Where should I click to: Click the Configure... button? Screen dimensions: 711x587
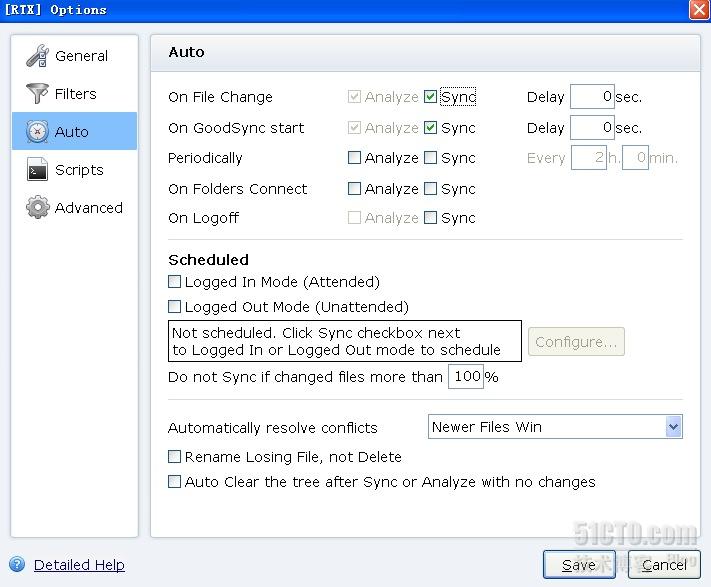click(x=576, y=341)
